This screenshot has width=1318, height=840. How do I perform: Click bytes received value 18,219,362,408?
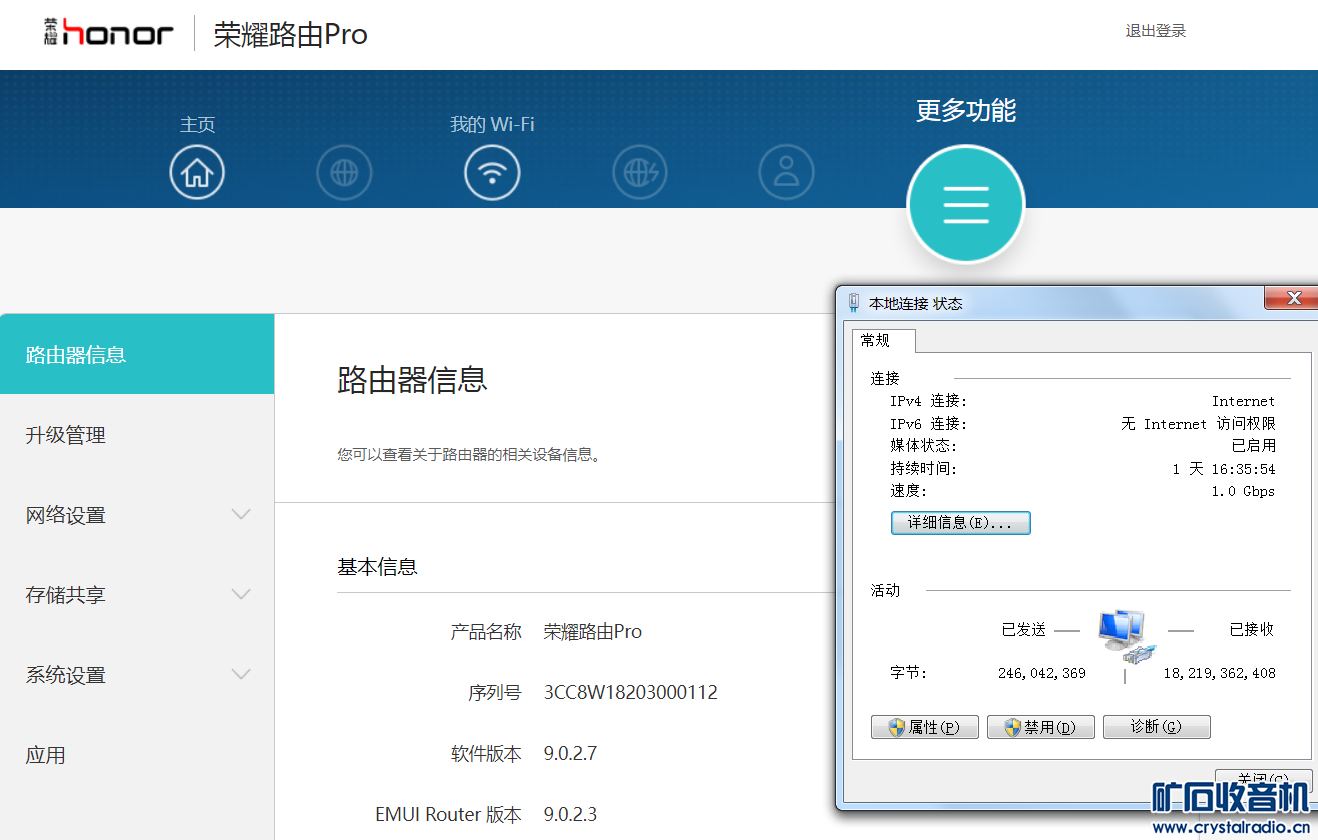click(x=1219, y=673)
